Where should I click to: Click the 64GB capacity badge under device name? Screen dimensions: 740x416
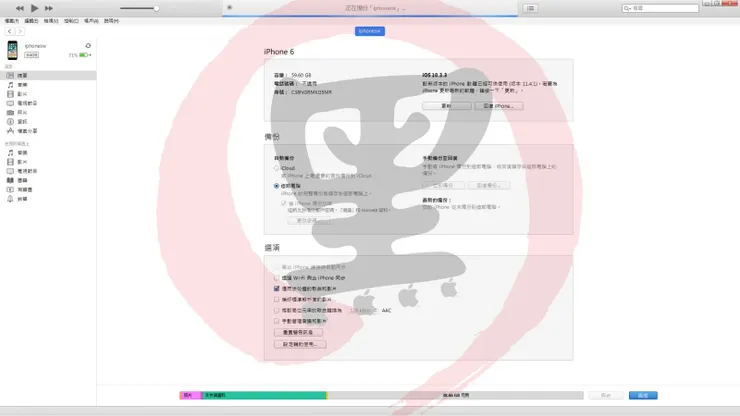point(32,55)
